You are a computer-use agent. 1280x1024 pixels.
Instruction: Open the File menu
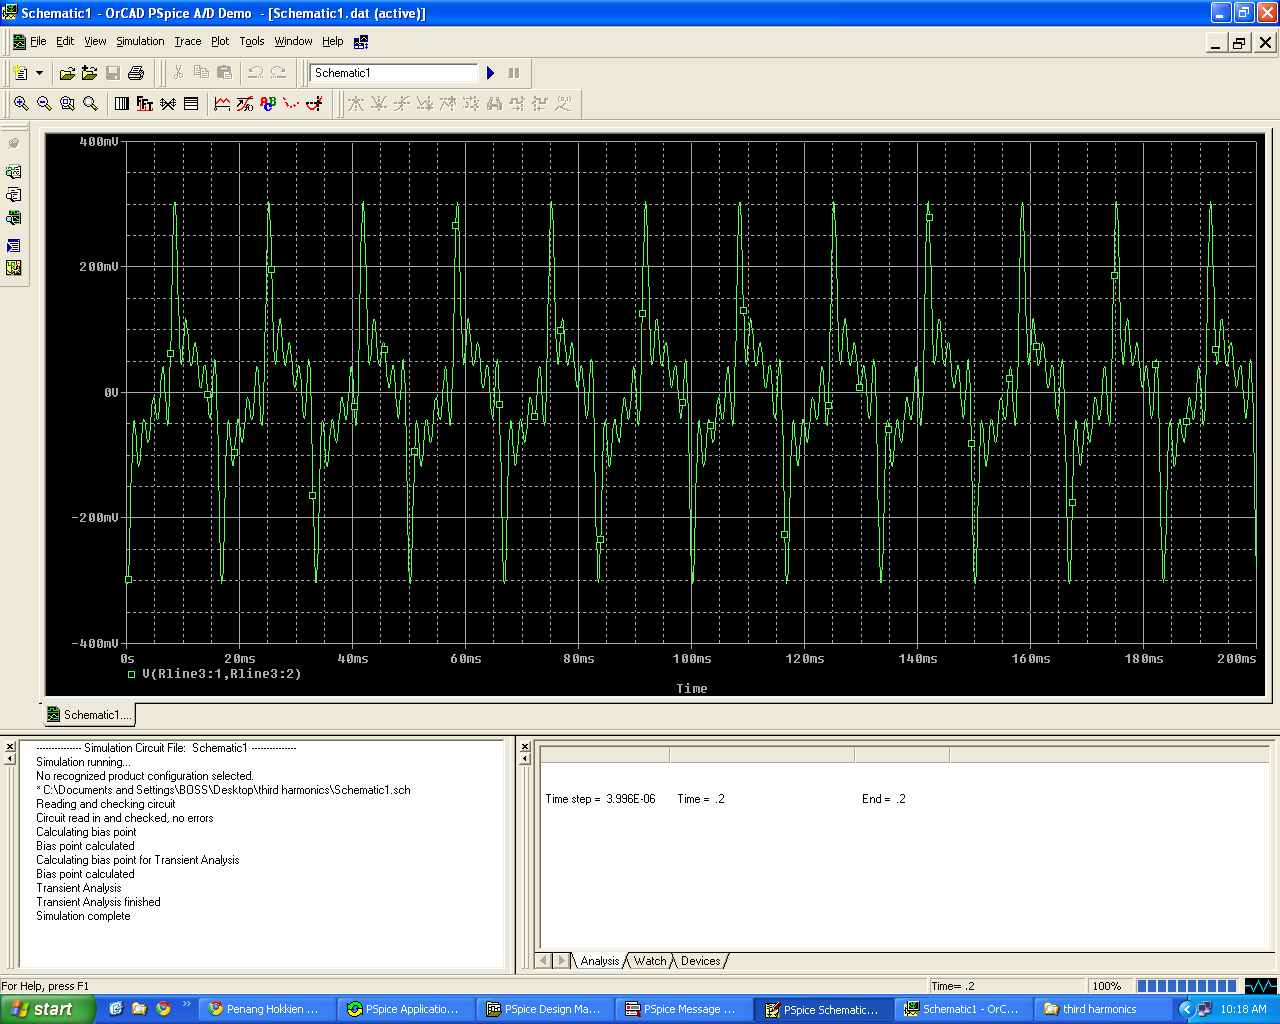[38, 41]
